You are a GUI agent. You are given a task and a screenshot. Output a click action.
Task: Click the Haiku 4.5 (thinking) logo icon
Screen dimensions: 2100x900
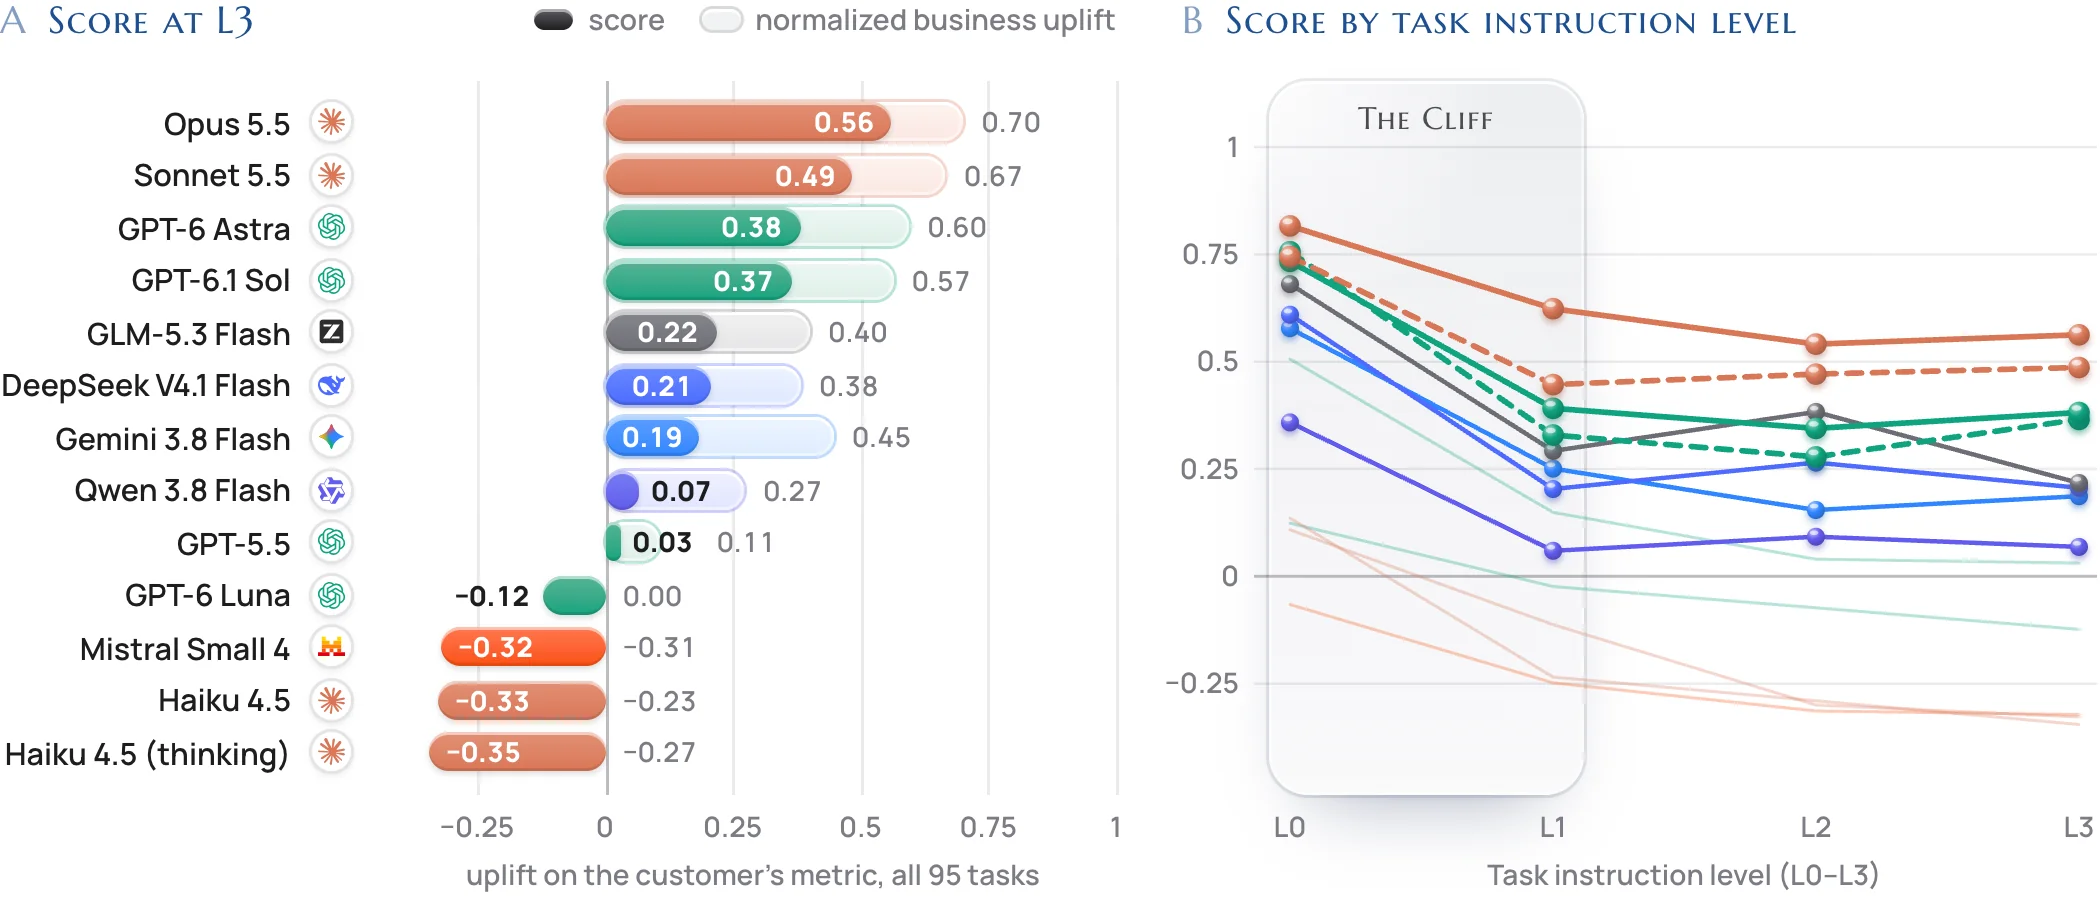pos(331,752)
